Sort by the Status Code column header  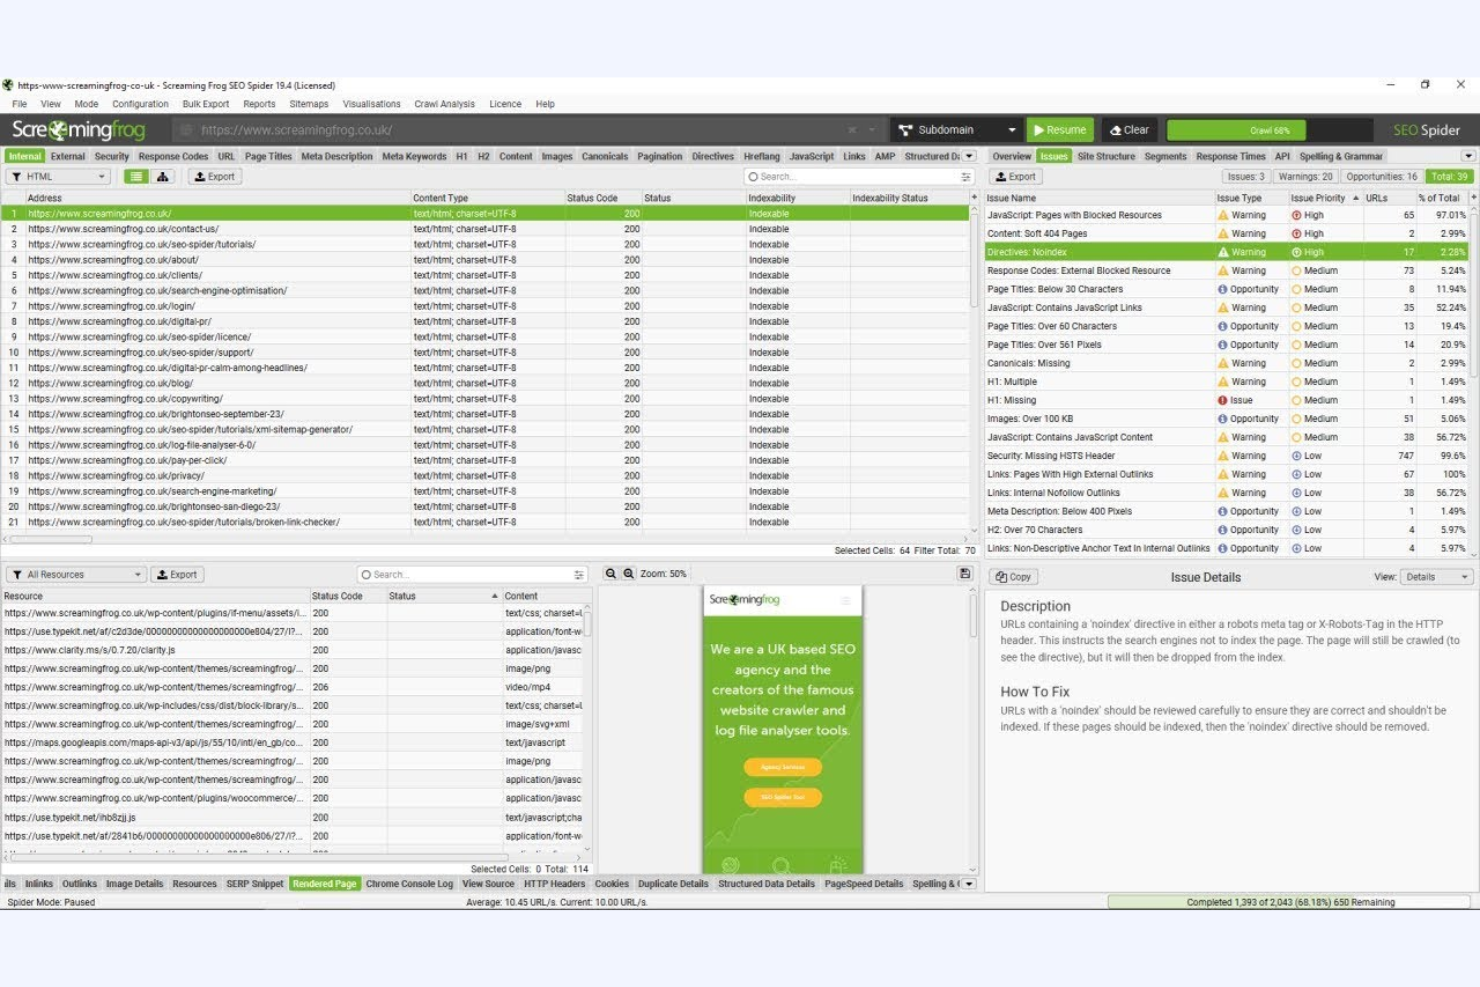(x=592, y=198)
